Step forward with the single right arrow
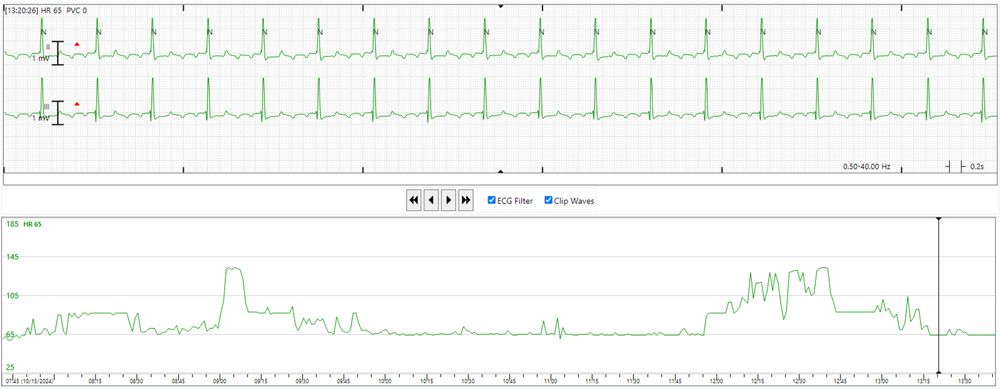This screenshot has height=389, width=1000. point(448,200)
